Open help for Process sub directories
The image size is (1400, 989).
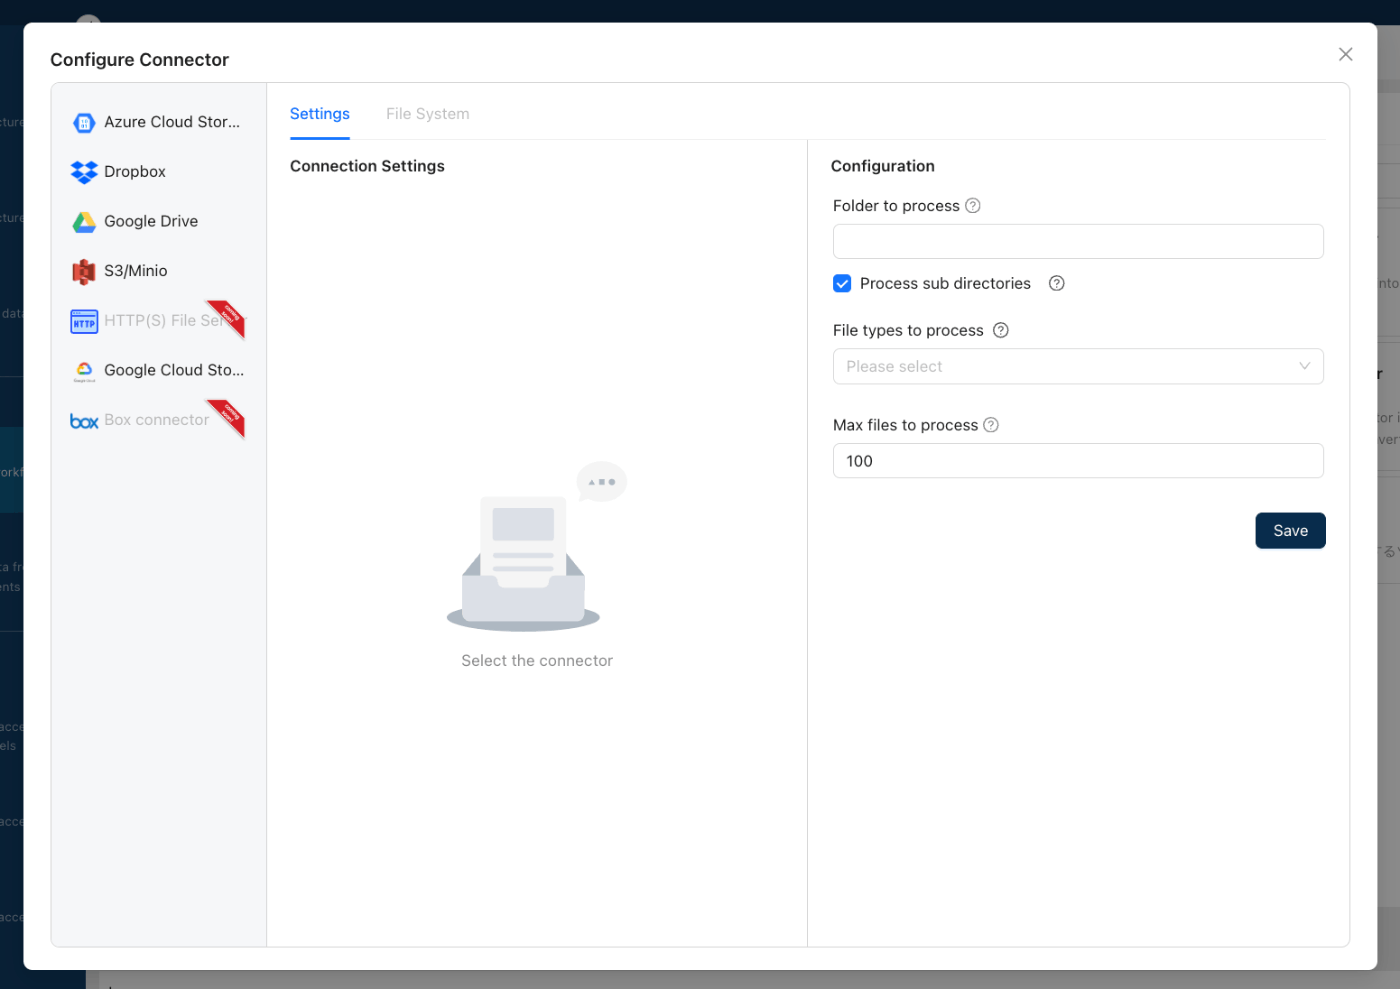click(1056, 284)
